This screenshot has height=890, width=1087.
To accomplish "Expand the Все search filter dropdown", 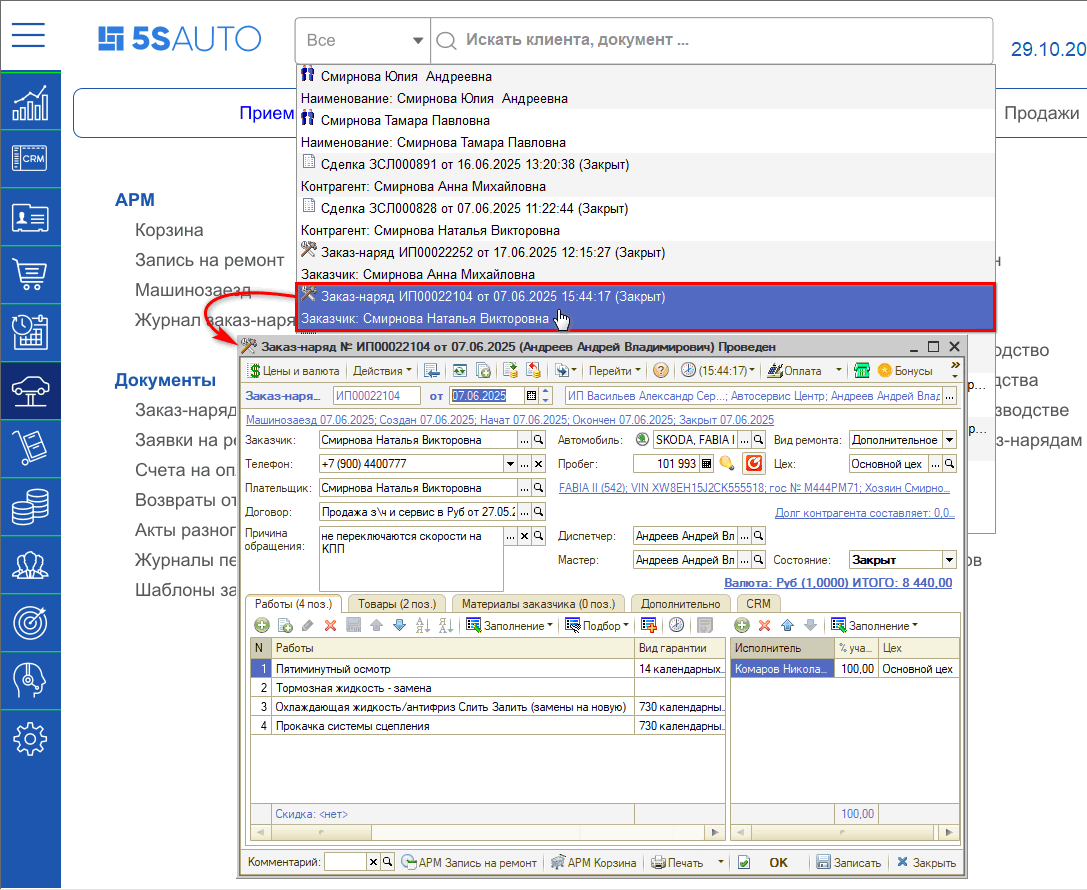I will pos(363,41).
